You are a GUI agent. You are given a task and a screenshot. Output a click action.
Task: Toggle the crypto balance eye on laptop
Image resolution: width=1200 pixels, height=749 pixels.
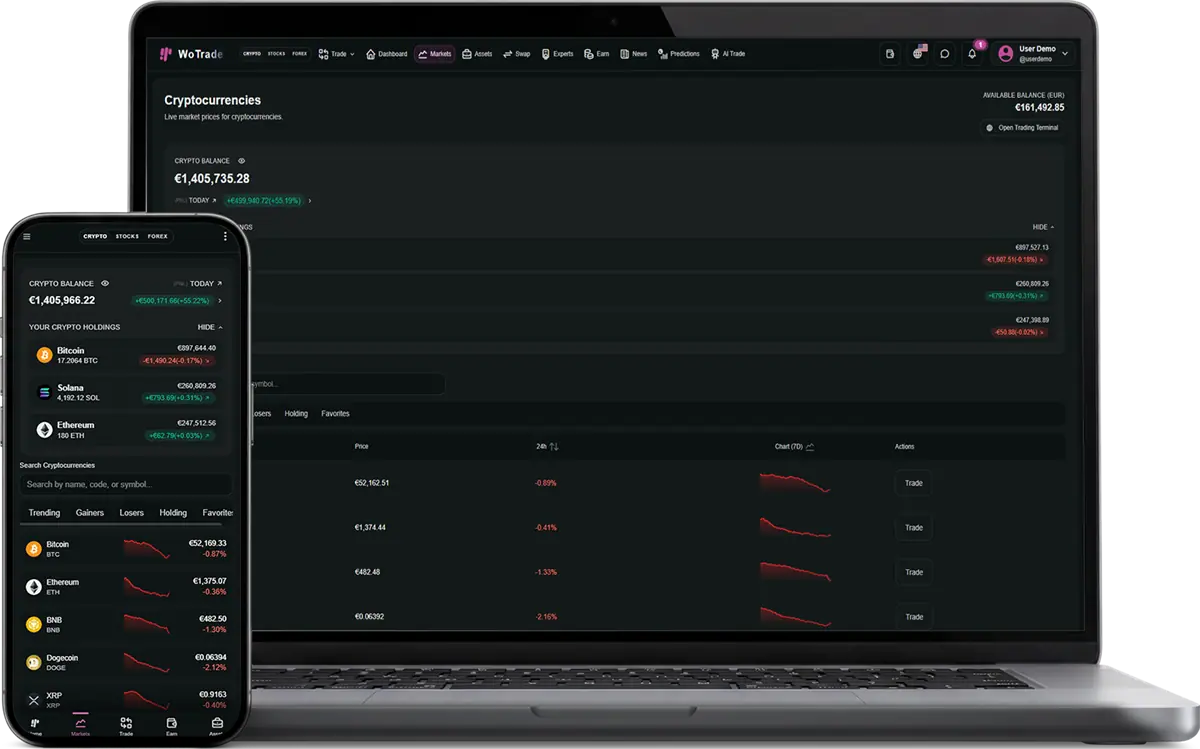242,161
